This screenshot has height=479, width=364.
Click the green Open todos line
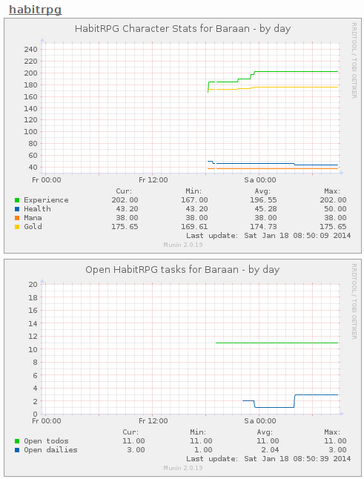coord(277,343)
